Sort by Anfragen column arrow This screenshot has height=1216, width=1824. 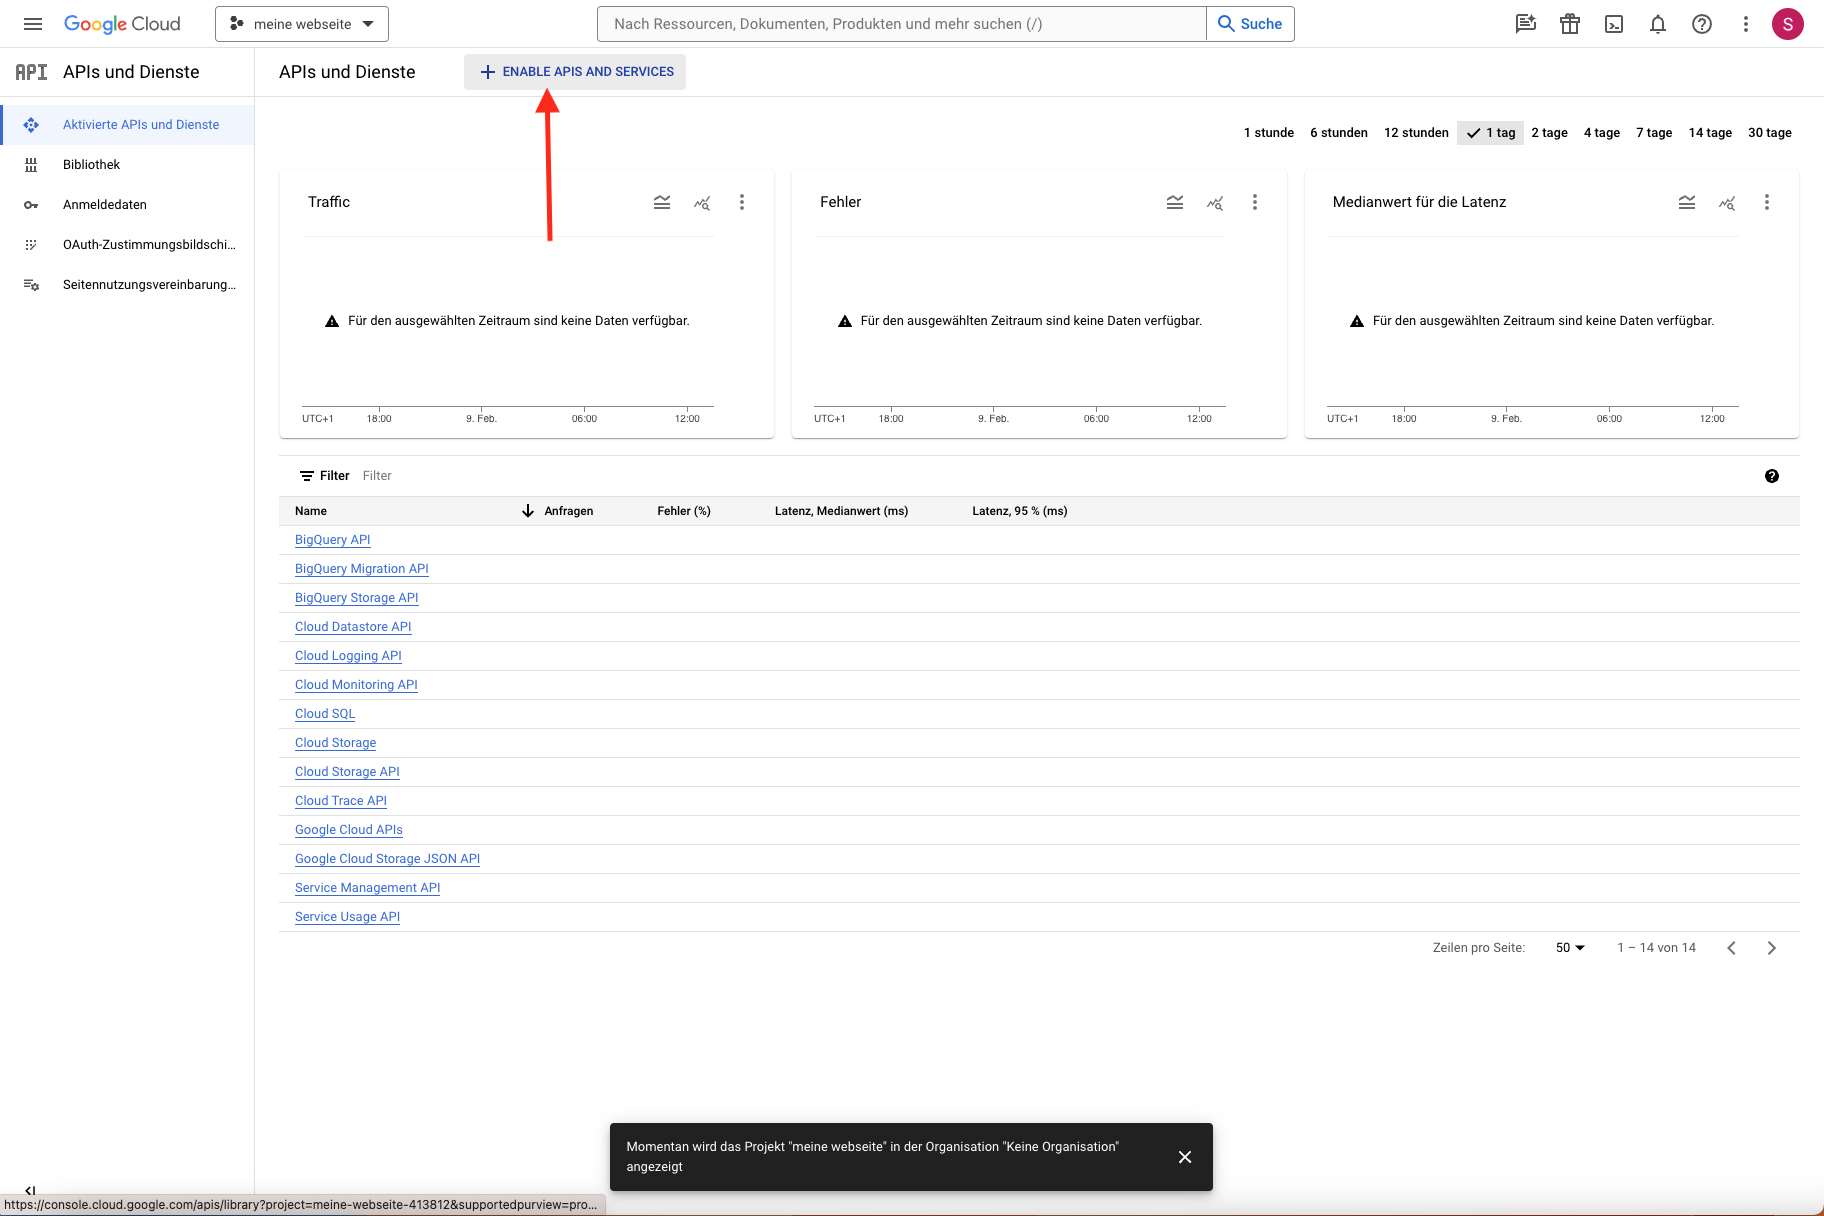click(x=528, y=511)
